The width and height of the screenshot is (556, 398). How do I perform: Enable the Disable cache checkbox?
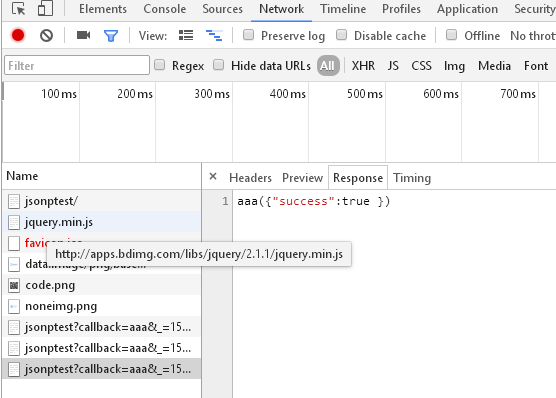341,35
